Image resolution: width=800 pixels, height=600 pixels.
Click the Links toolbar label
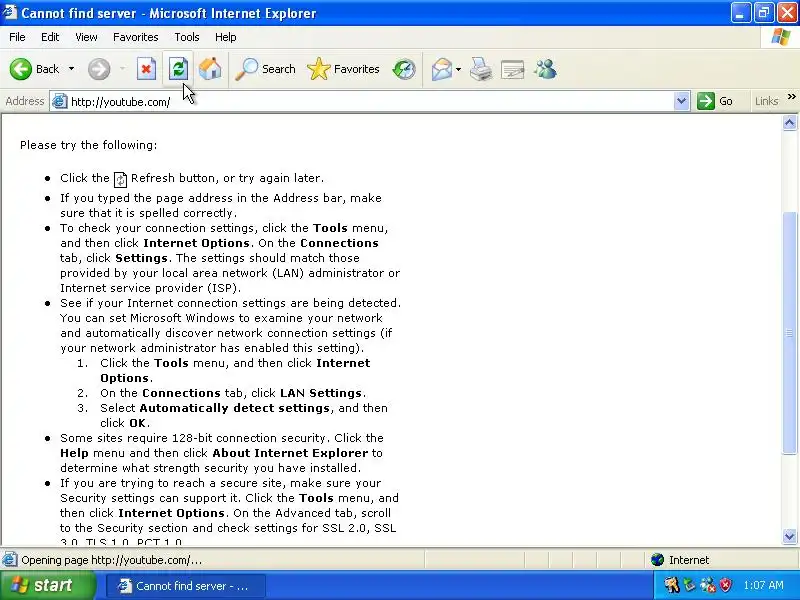point(766,101)
